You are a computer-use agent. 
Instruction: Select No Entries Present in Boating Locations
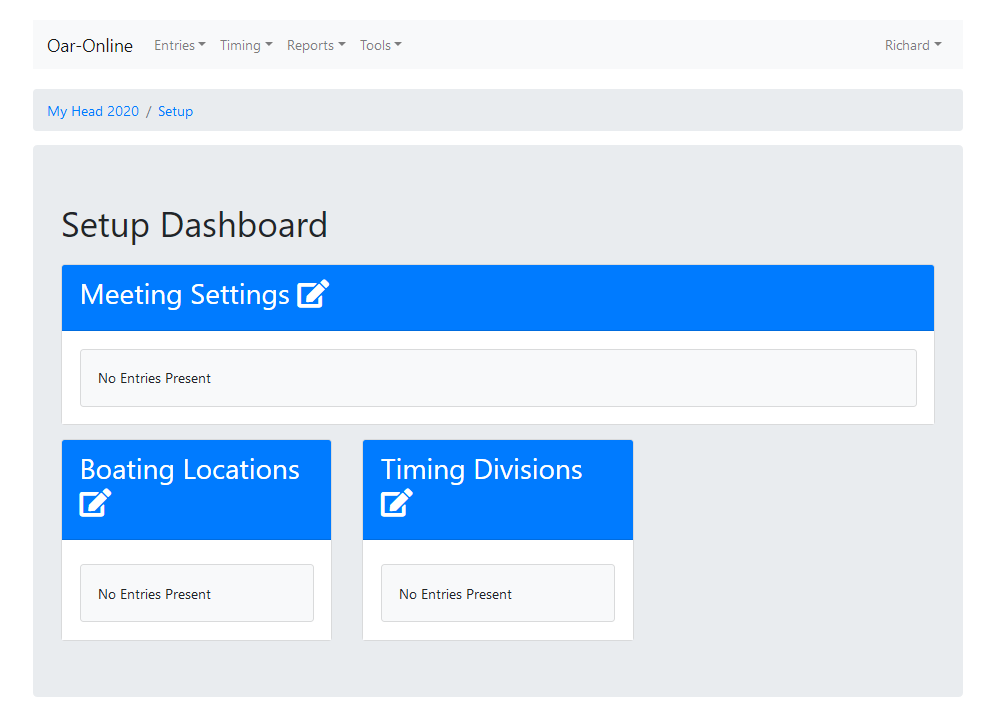click(155, 594)
